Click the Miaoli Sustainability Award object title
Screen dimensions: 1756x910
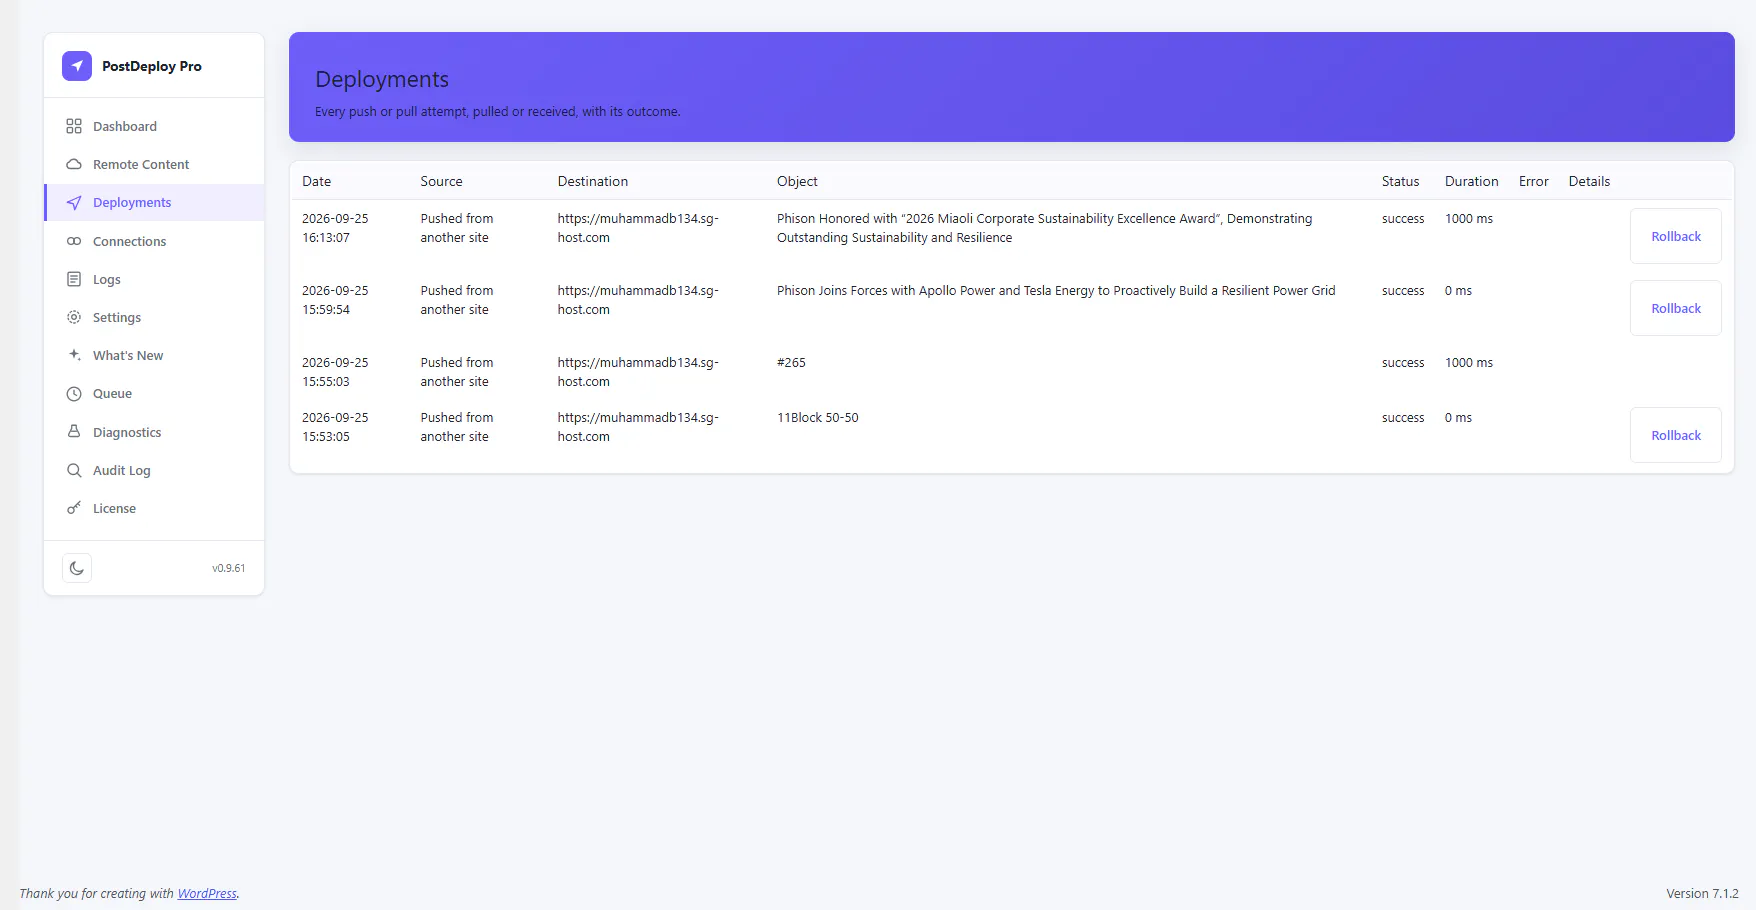pos(1044,228)
